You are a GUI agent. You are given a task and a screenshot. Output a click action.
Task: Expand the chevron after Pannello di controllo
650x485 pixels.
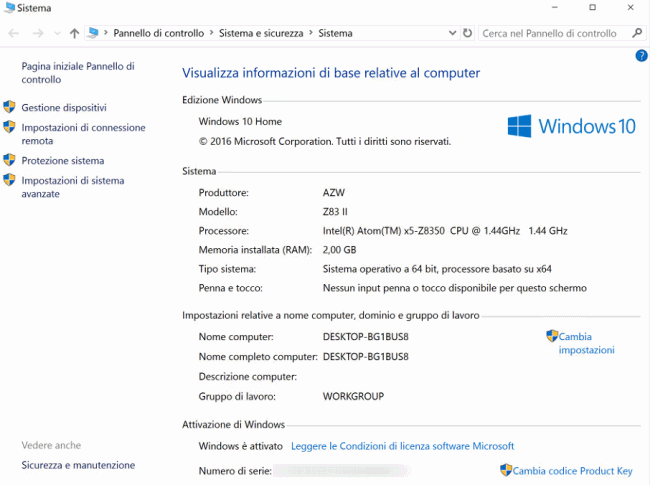(210, 33)
